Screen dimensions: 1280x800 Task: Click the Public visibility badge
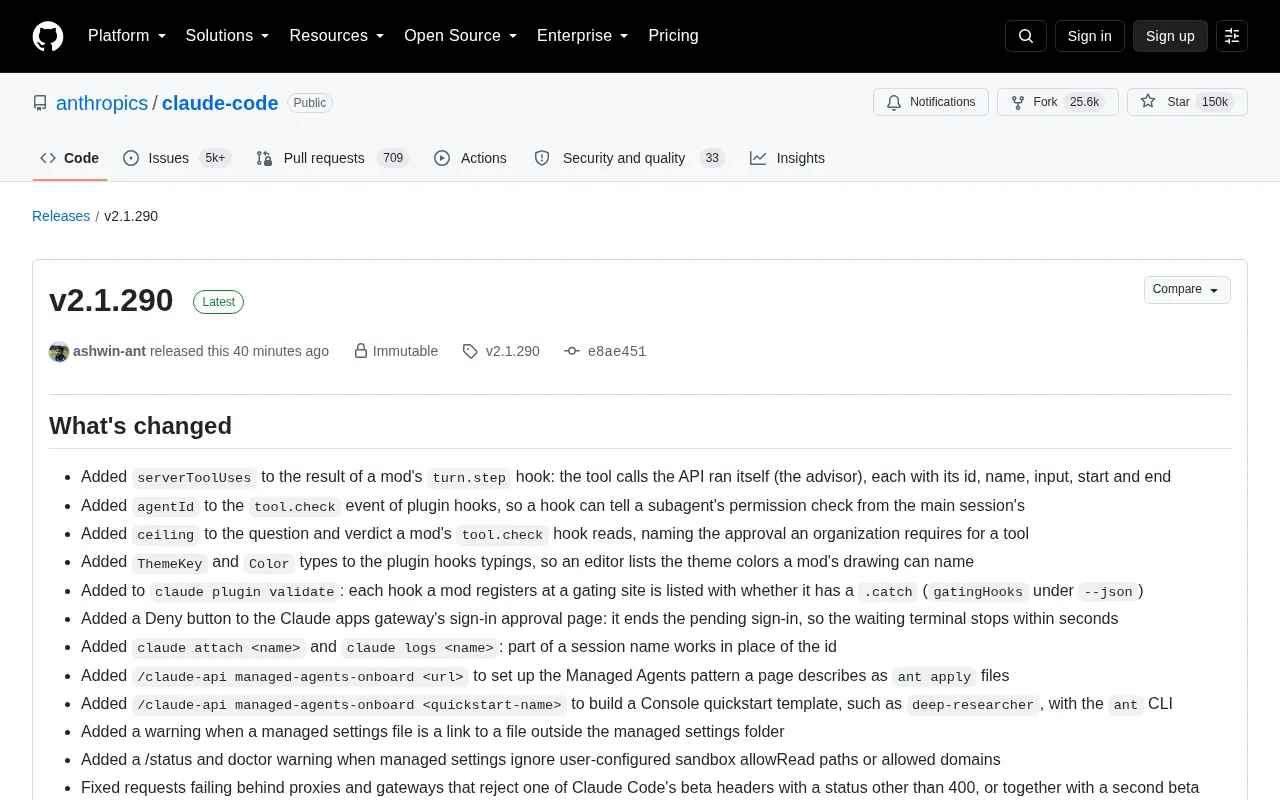(x=310, y=103)
